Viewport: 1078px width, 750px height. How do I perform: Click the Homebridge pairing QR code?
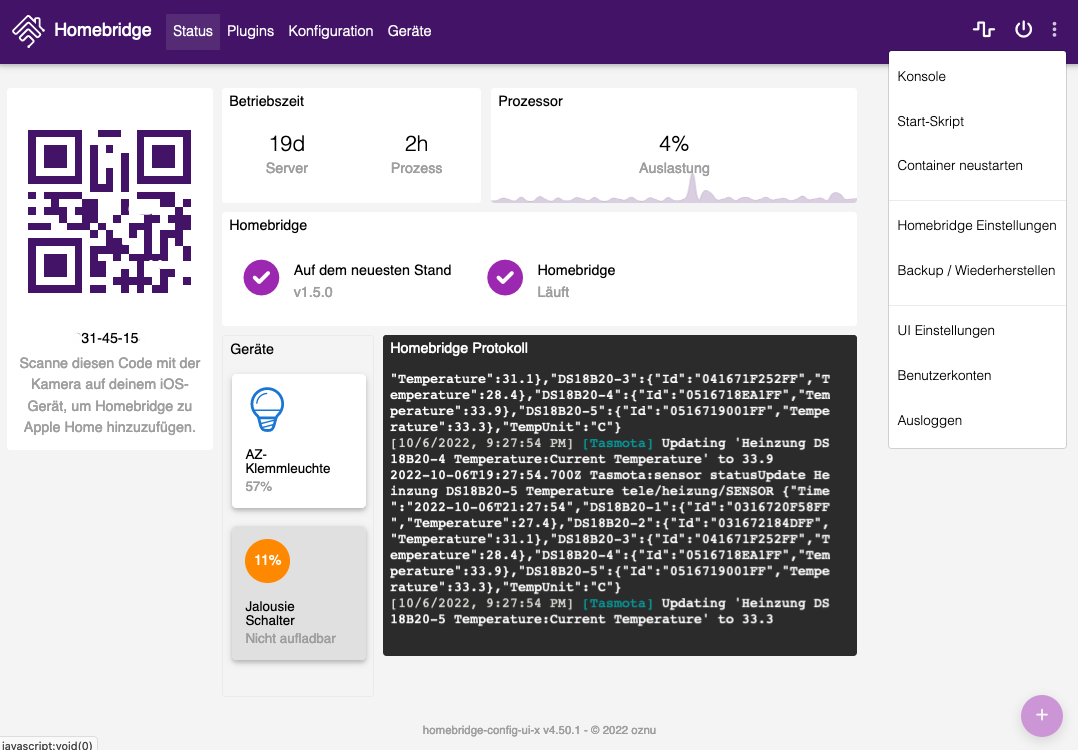pos(109,211)
